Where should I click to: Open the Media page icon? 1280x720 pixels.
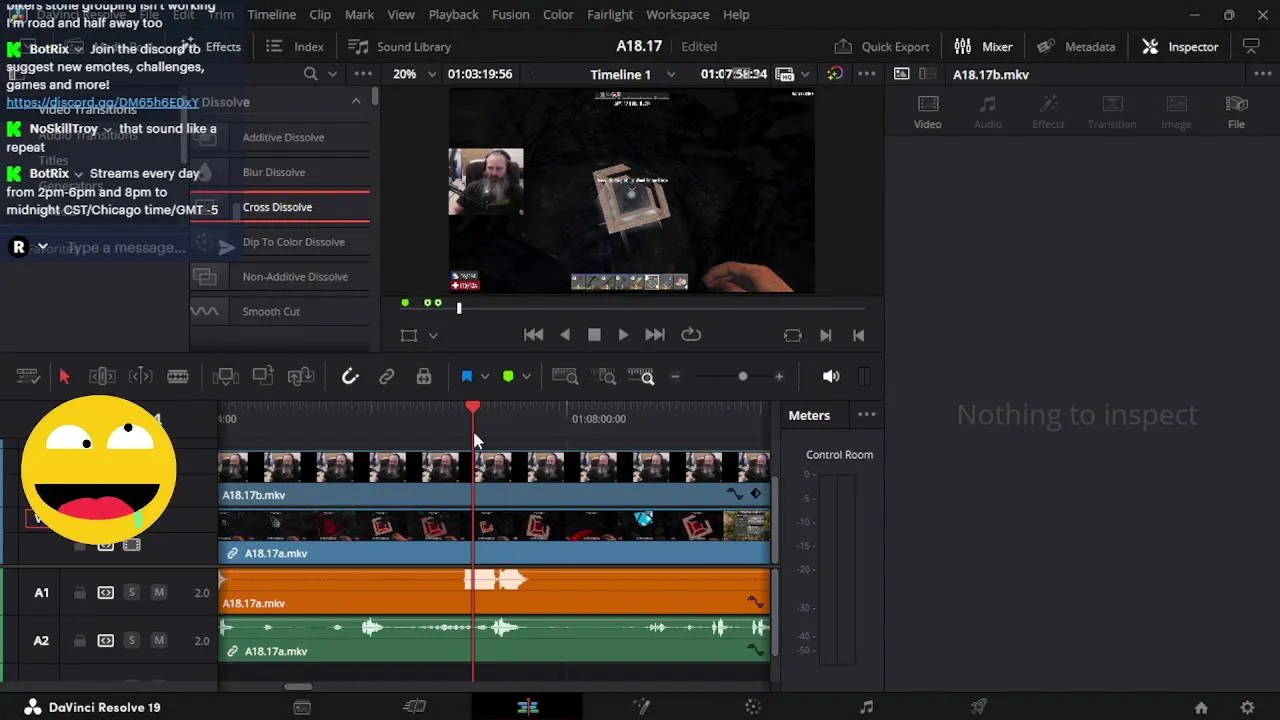[302, 707]
